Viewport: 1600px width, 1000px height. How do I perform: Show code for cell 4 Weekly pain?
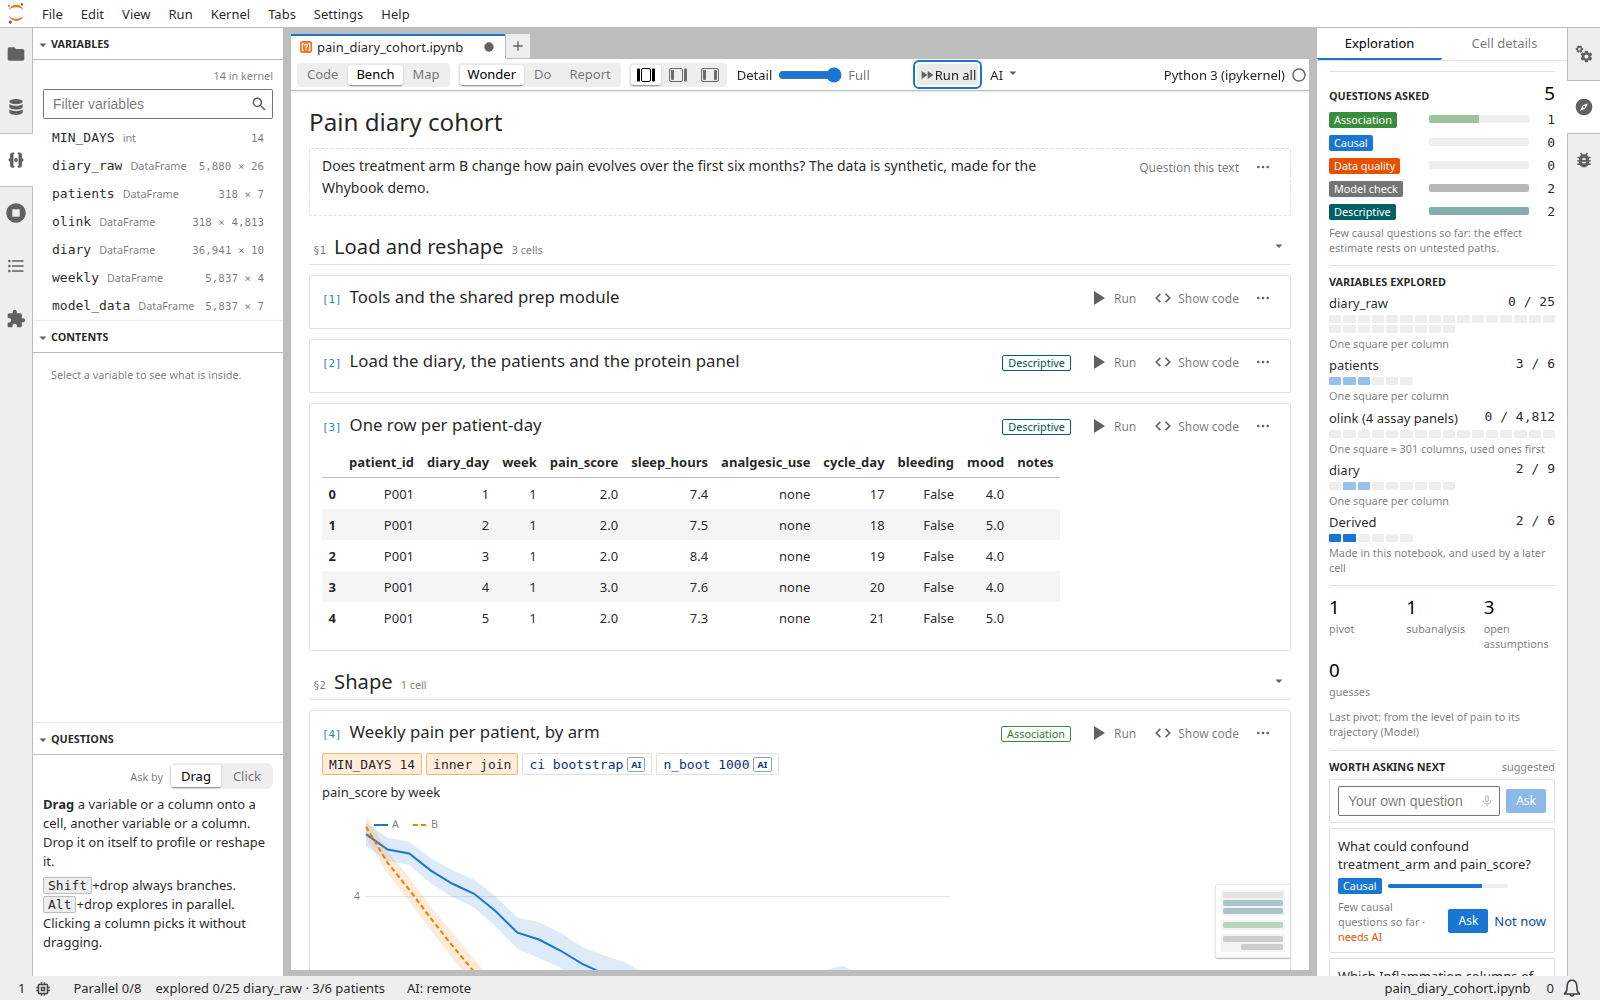tap(1197, 733)
